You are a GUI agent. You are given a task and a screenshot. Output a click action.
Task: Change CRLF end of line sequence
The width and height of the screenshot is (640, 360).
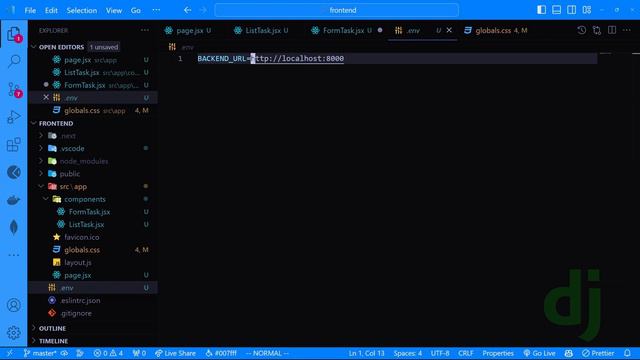pos(465,353)
